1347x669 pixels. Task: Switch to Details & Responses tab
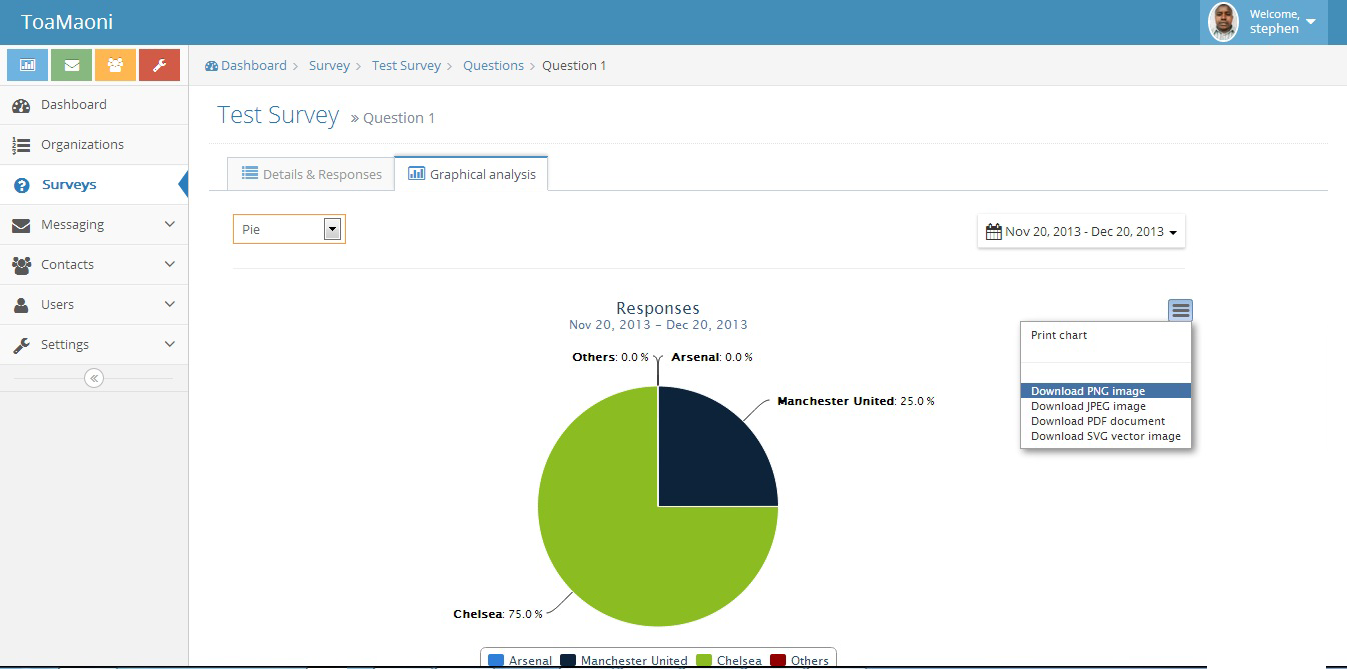(311, 174)
